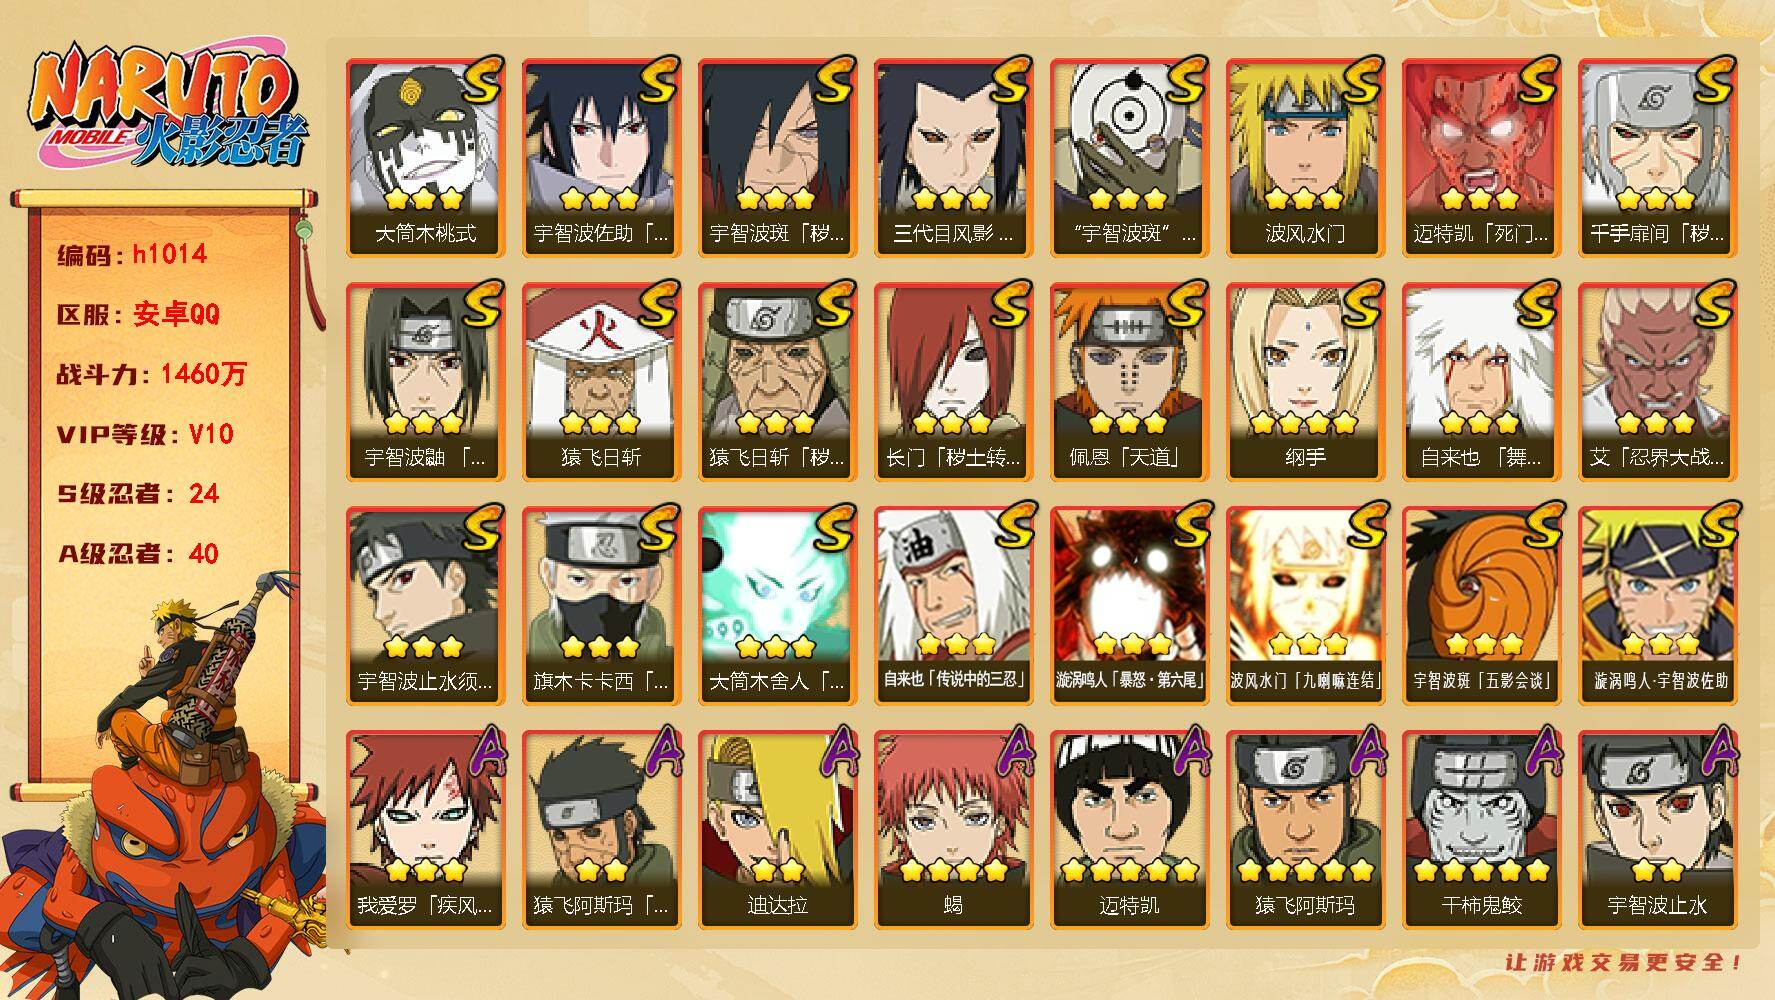Open the 干柿鬼鲛 ninja card
1775x1000 pixels.
pyautogui.click(x=1481, y=829)
